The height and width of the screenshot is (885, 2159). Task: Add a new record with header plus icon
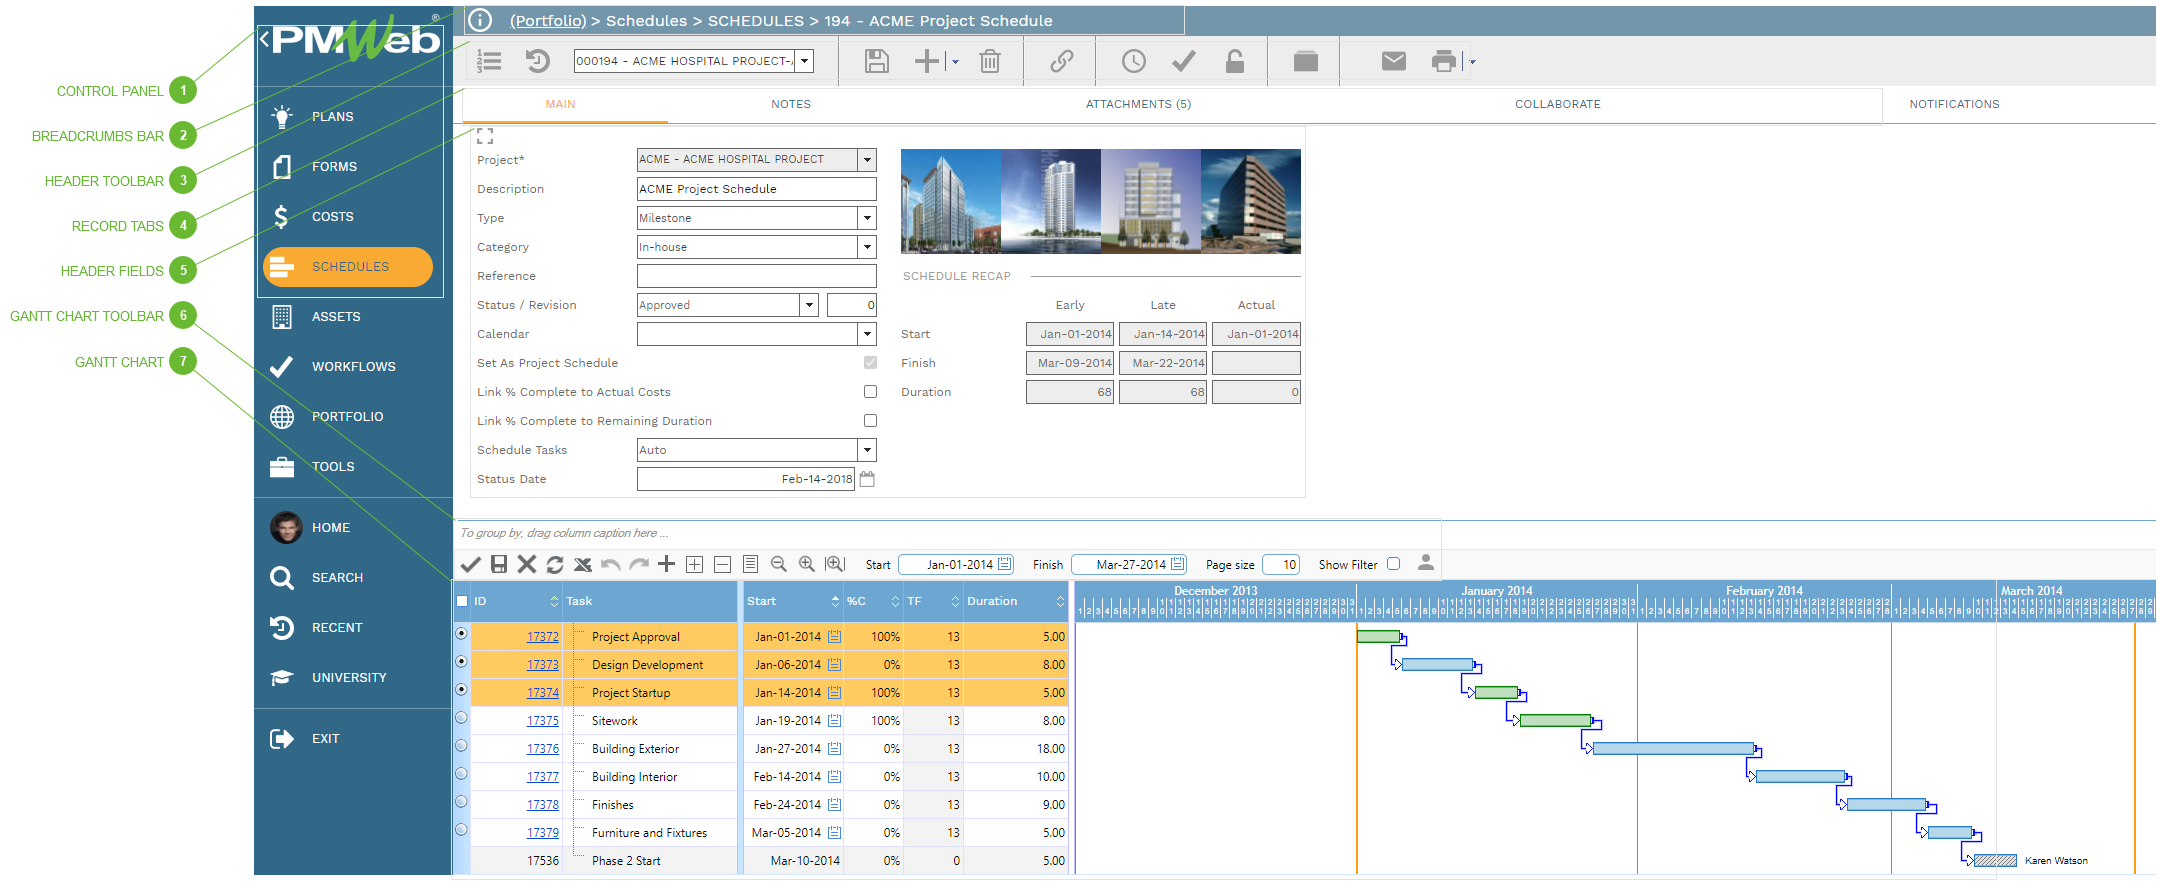click(927, 61)
